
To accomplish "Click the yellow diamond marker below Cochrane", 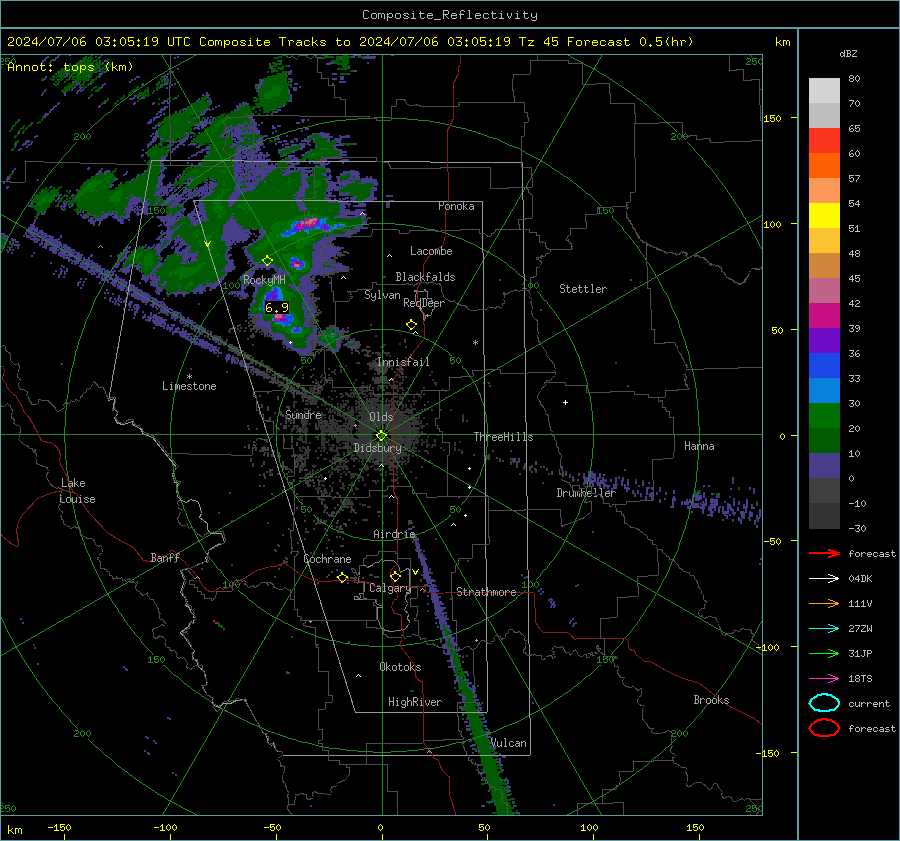I will 342,578.
